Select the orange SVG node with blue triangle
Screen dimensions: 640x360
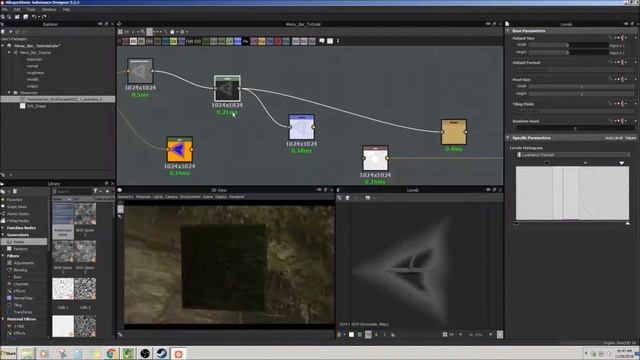179,149
